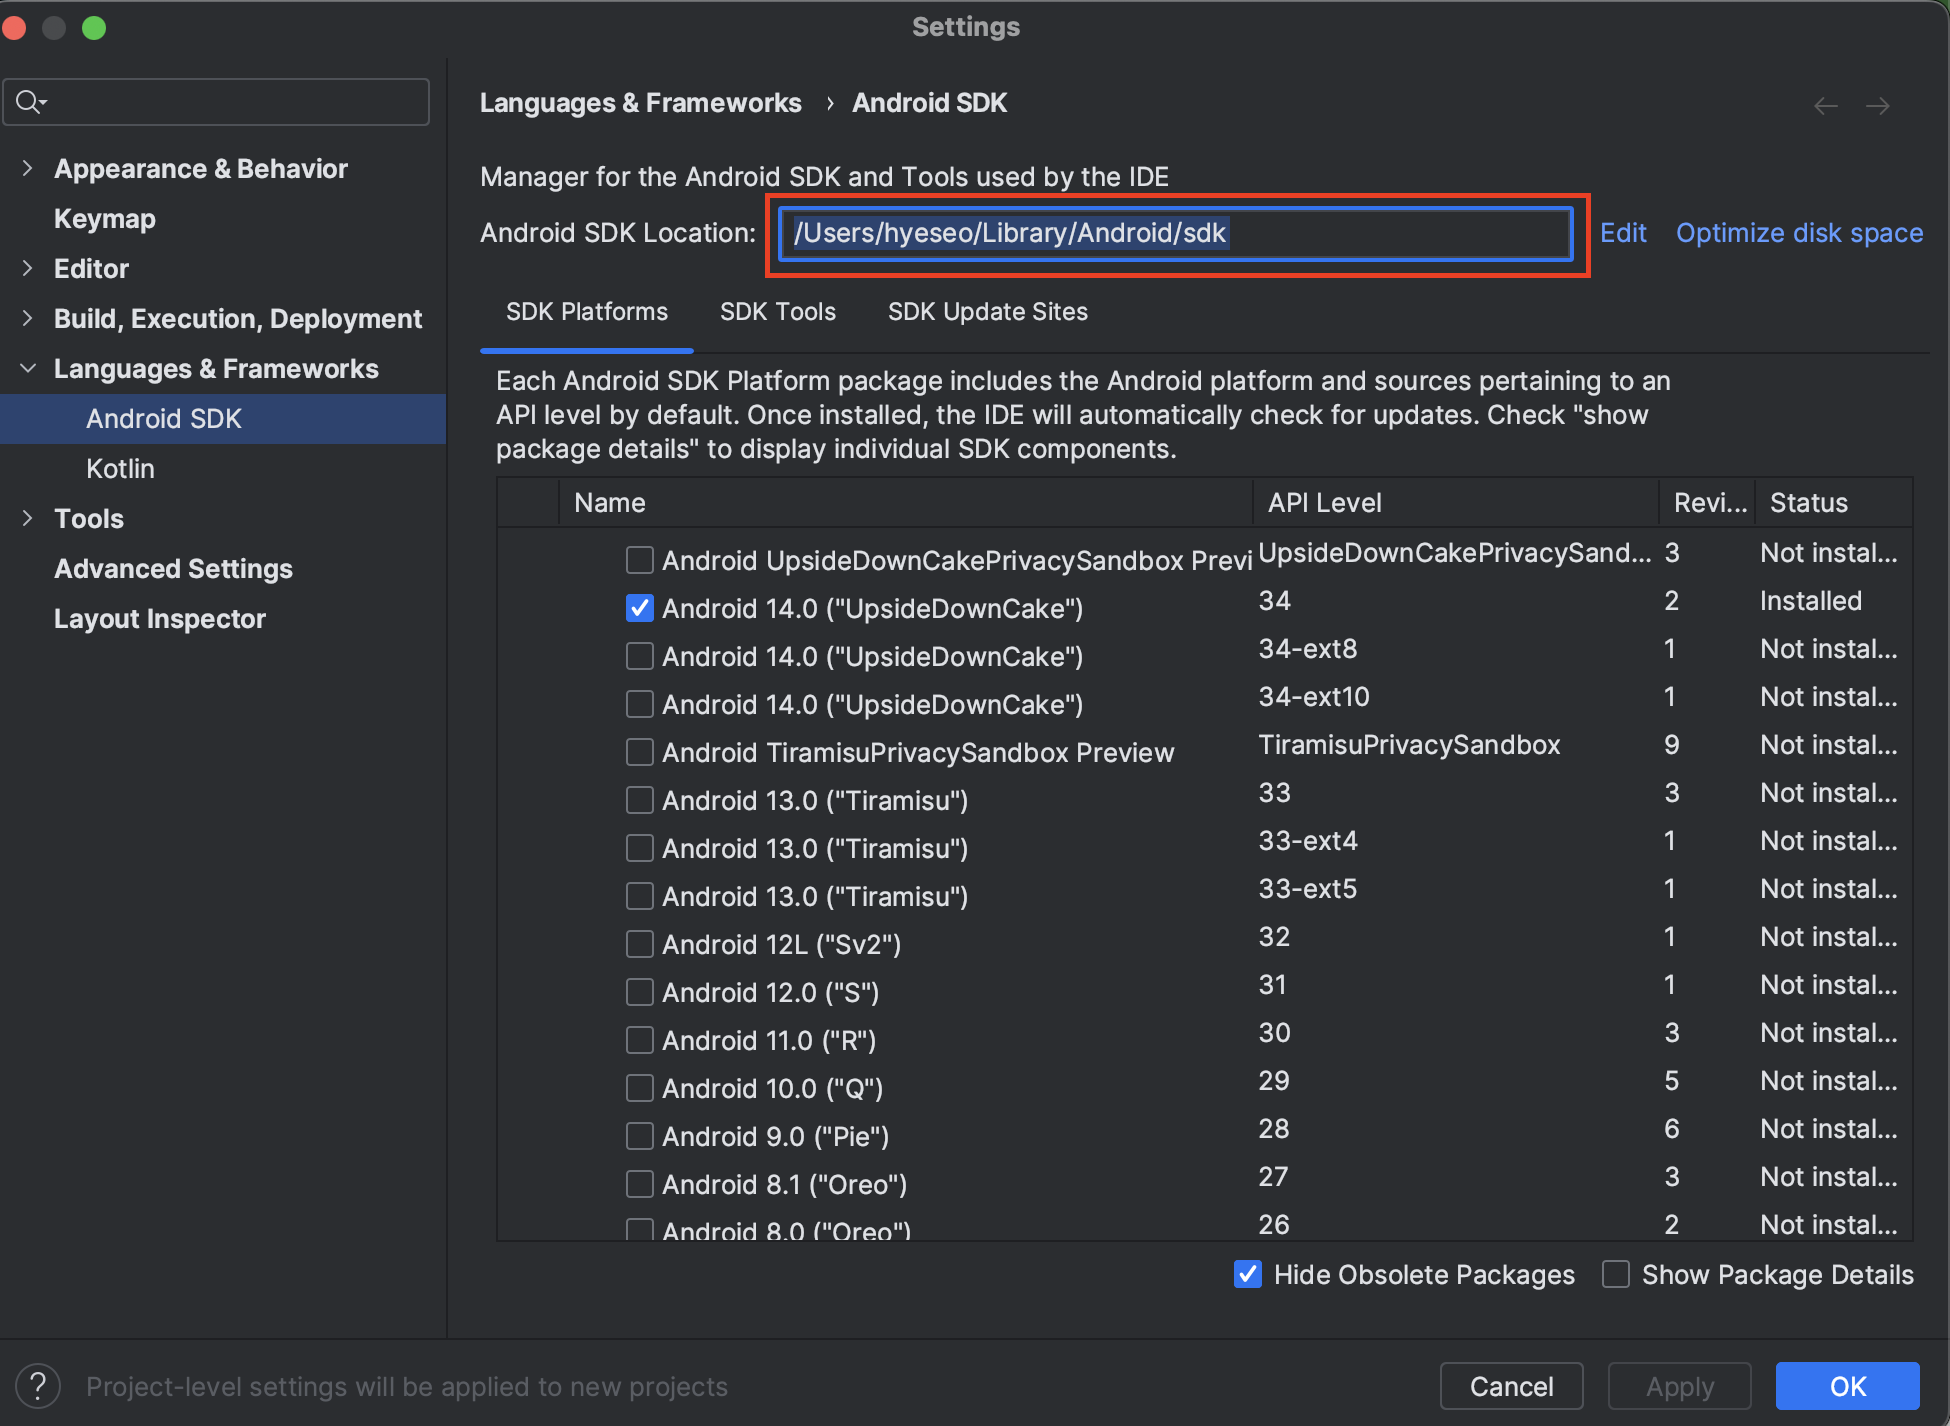
Task: Click the Cancel button
Action: (x=1511, y=1386)
